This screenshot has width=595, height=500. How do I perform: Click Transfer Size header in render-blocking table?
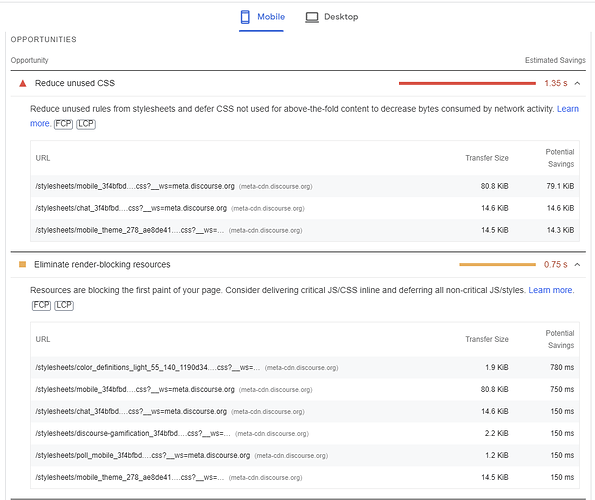487,340
